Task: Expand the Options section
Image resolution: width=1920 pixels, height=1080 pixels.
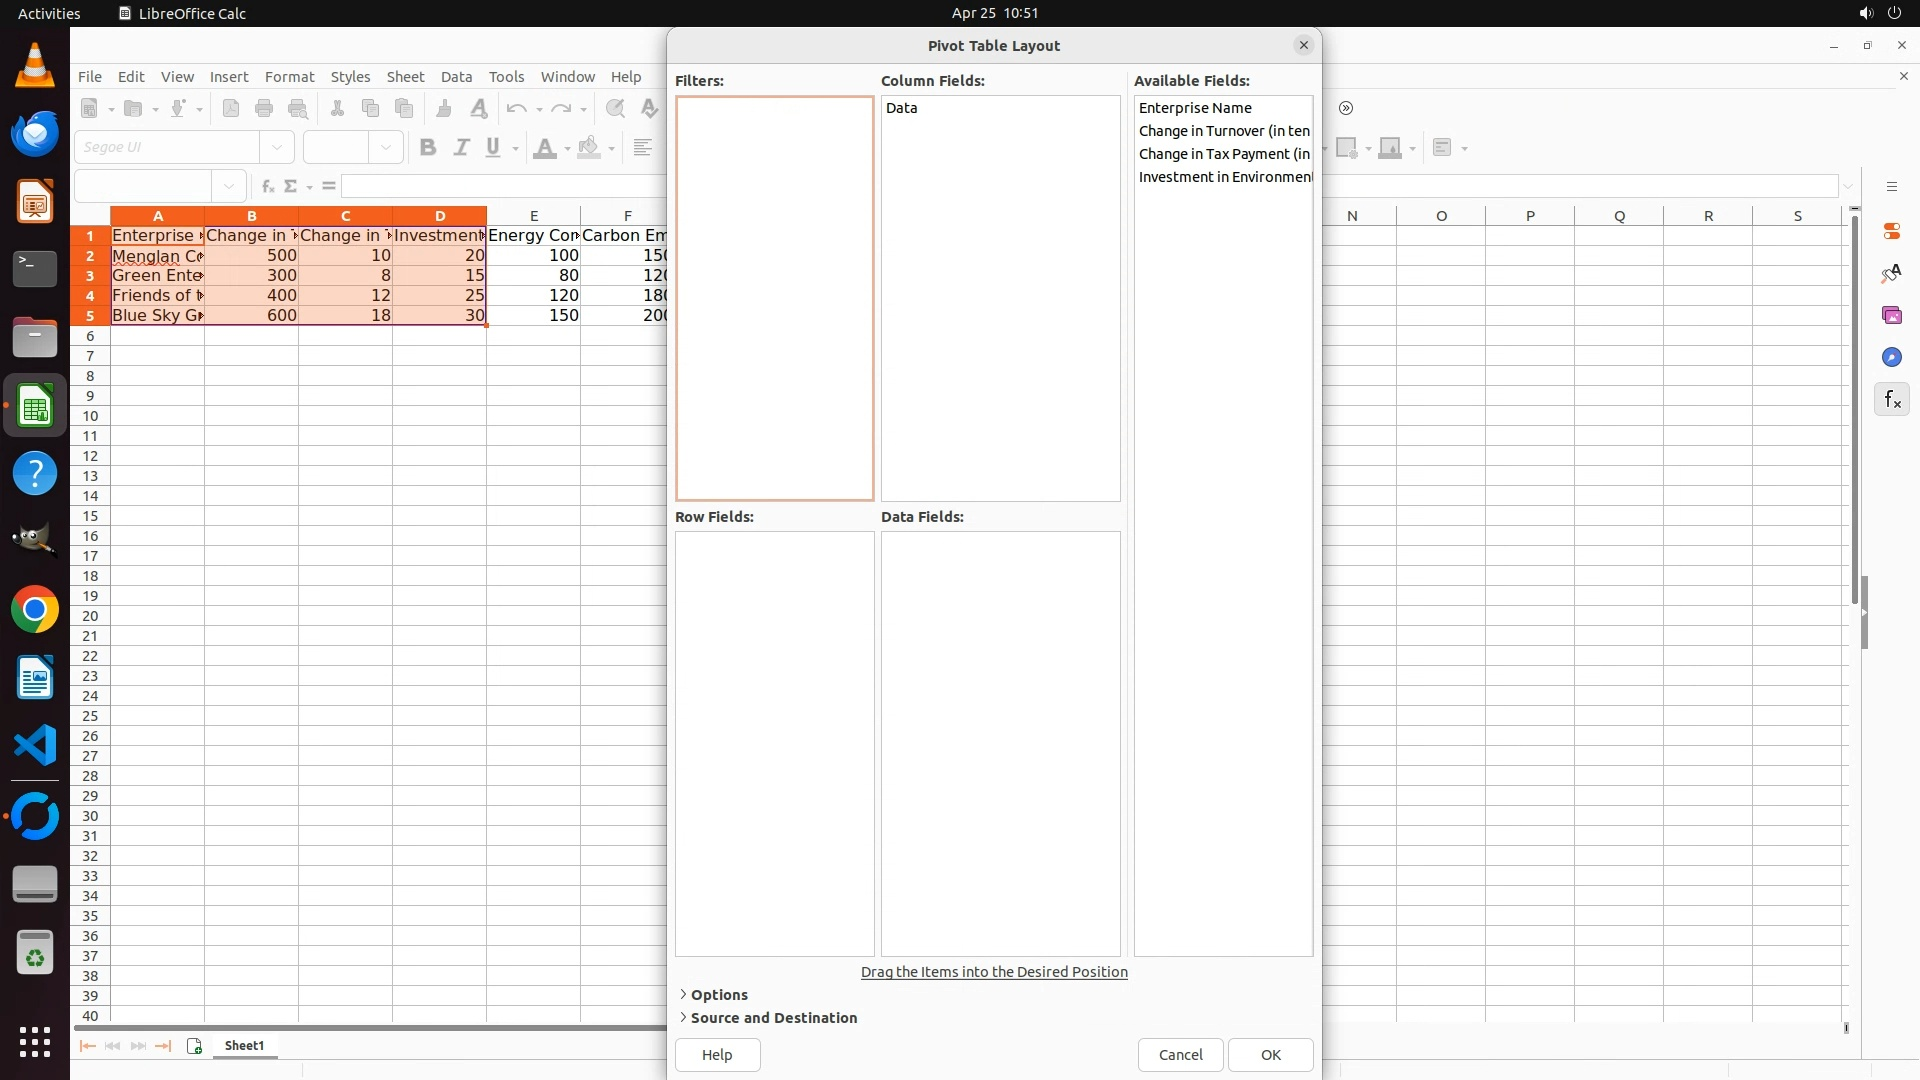Action: (x=718, y=995)
